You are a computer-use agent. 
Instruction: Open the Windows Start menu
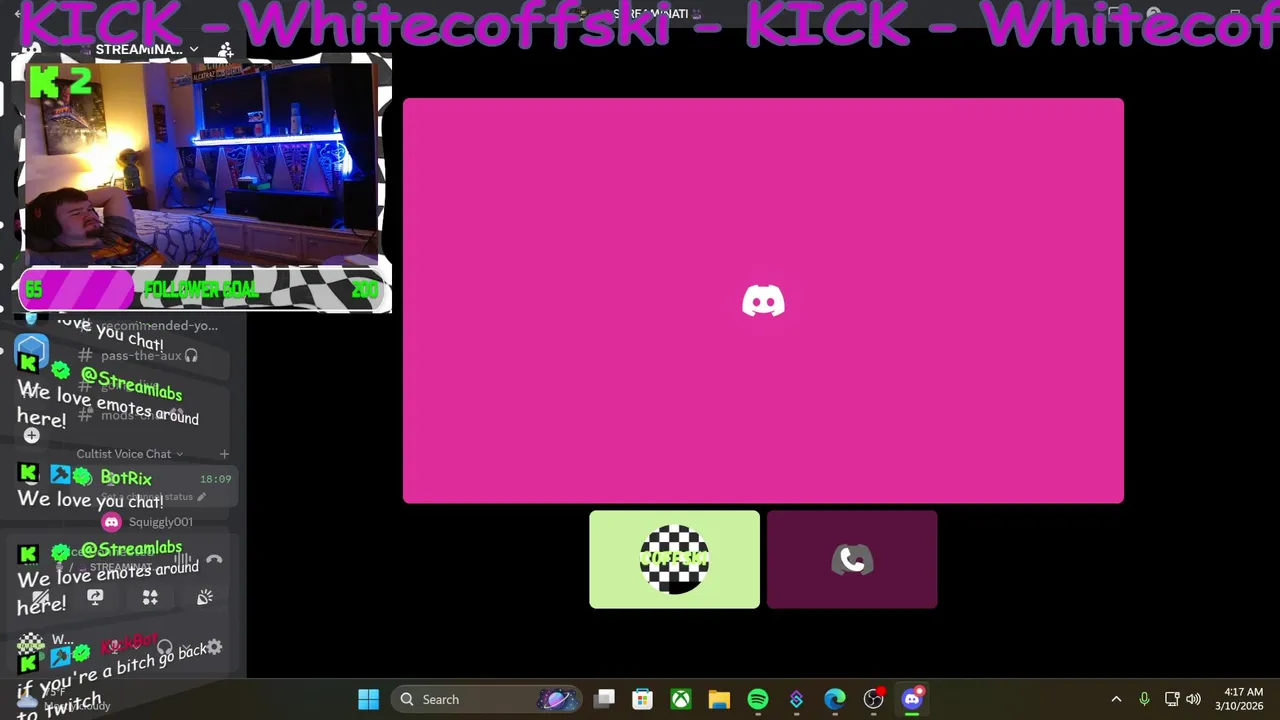368,699
